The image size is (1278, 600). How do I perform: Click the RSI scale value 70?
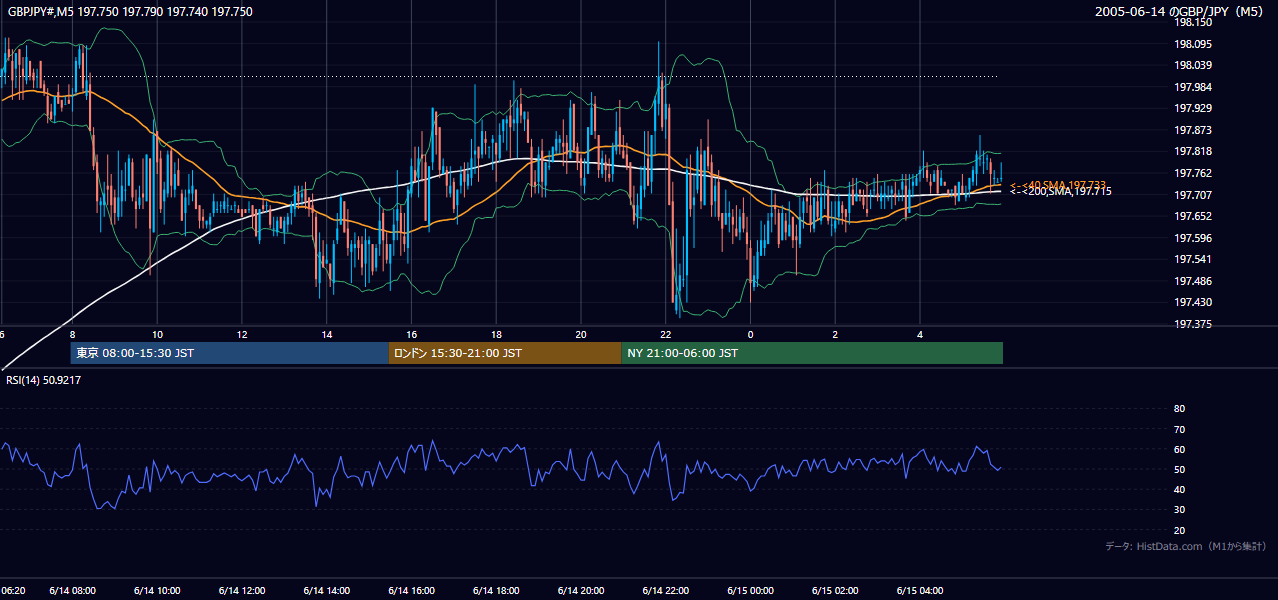click(x=1179, y=429)
